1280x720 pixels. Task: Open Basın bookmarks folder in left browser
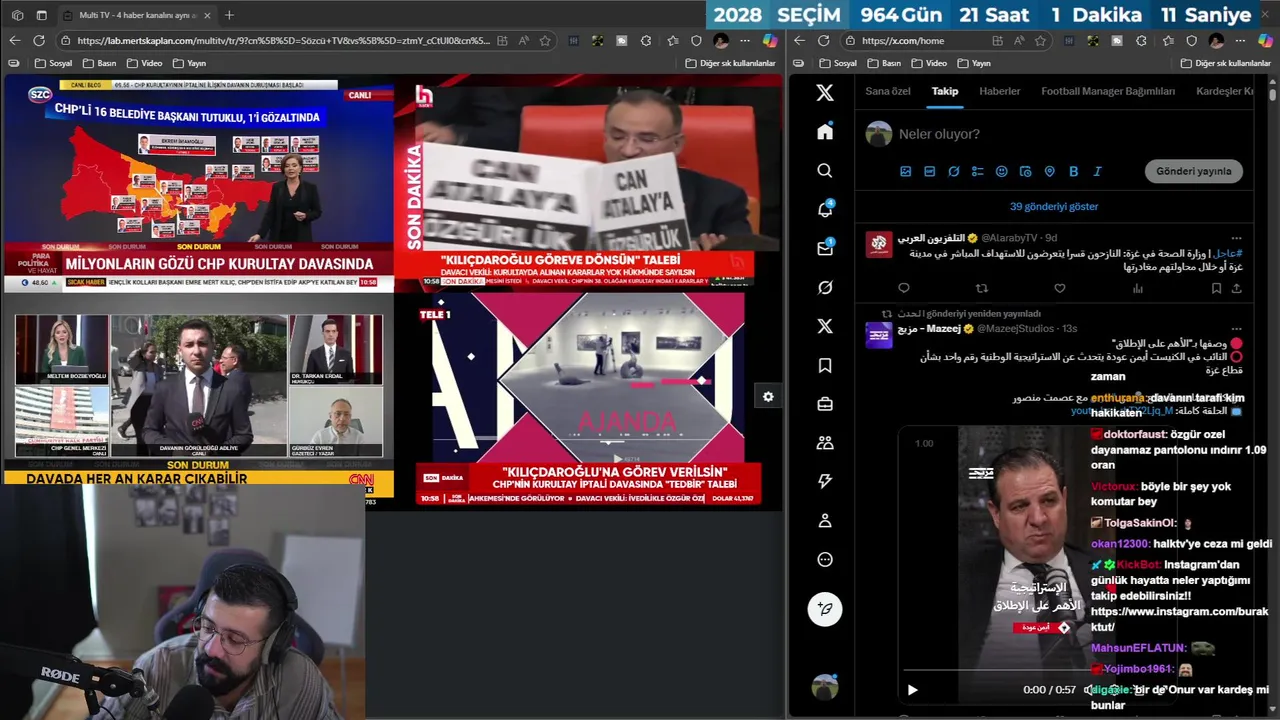pos(99,63)
